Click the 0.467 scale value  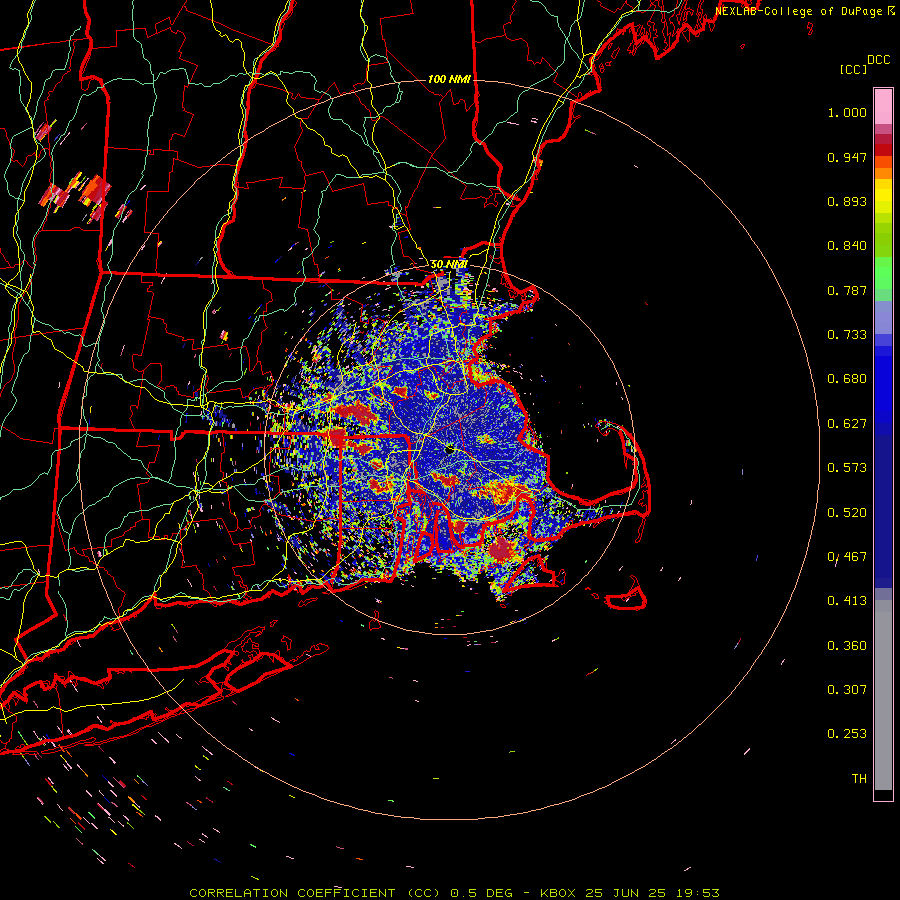pyautogui.click(x=847, y=557)
